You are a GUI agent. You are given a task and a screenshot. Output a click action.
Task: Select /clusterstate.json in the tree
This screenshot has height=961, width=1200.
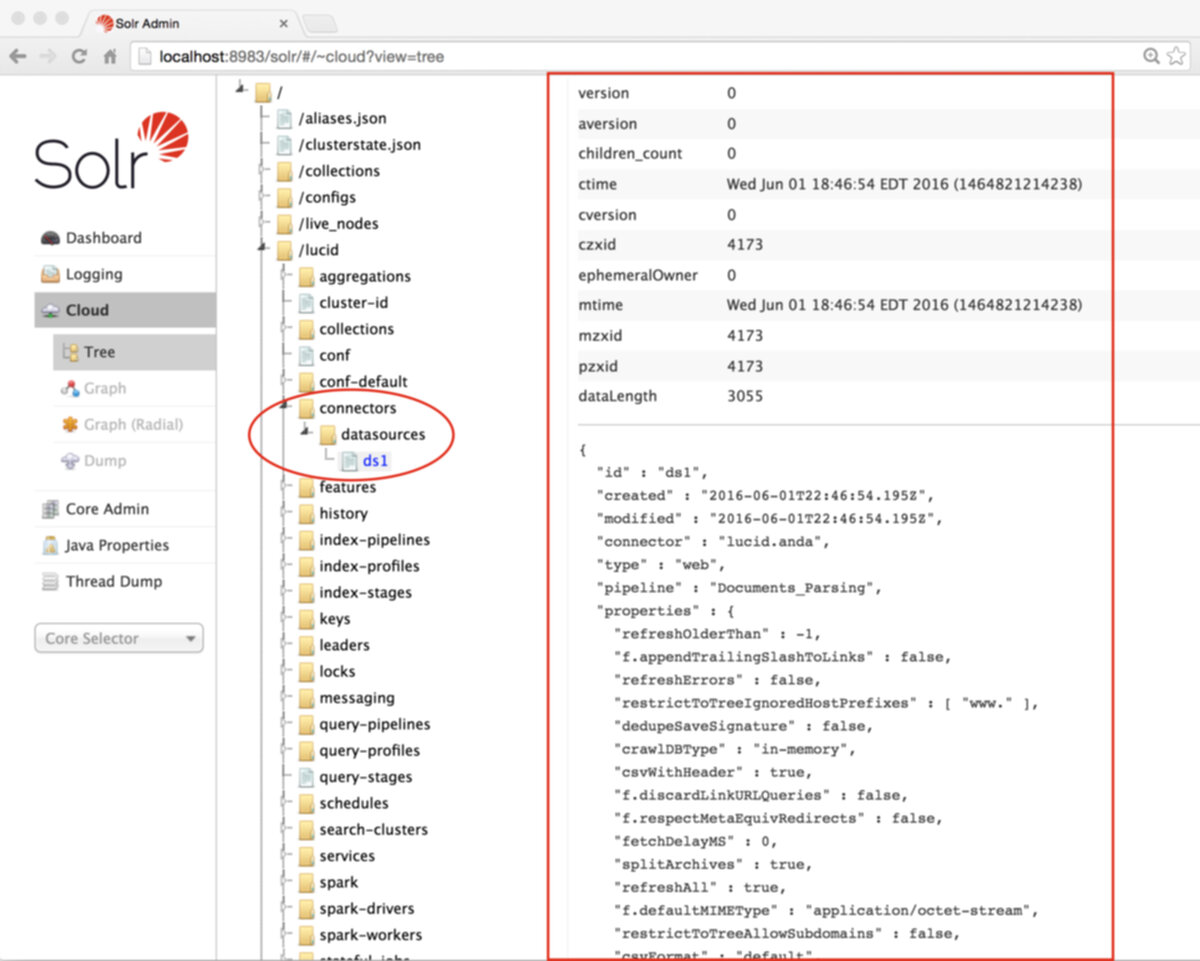[359, 144]
